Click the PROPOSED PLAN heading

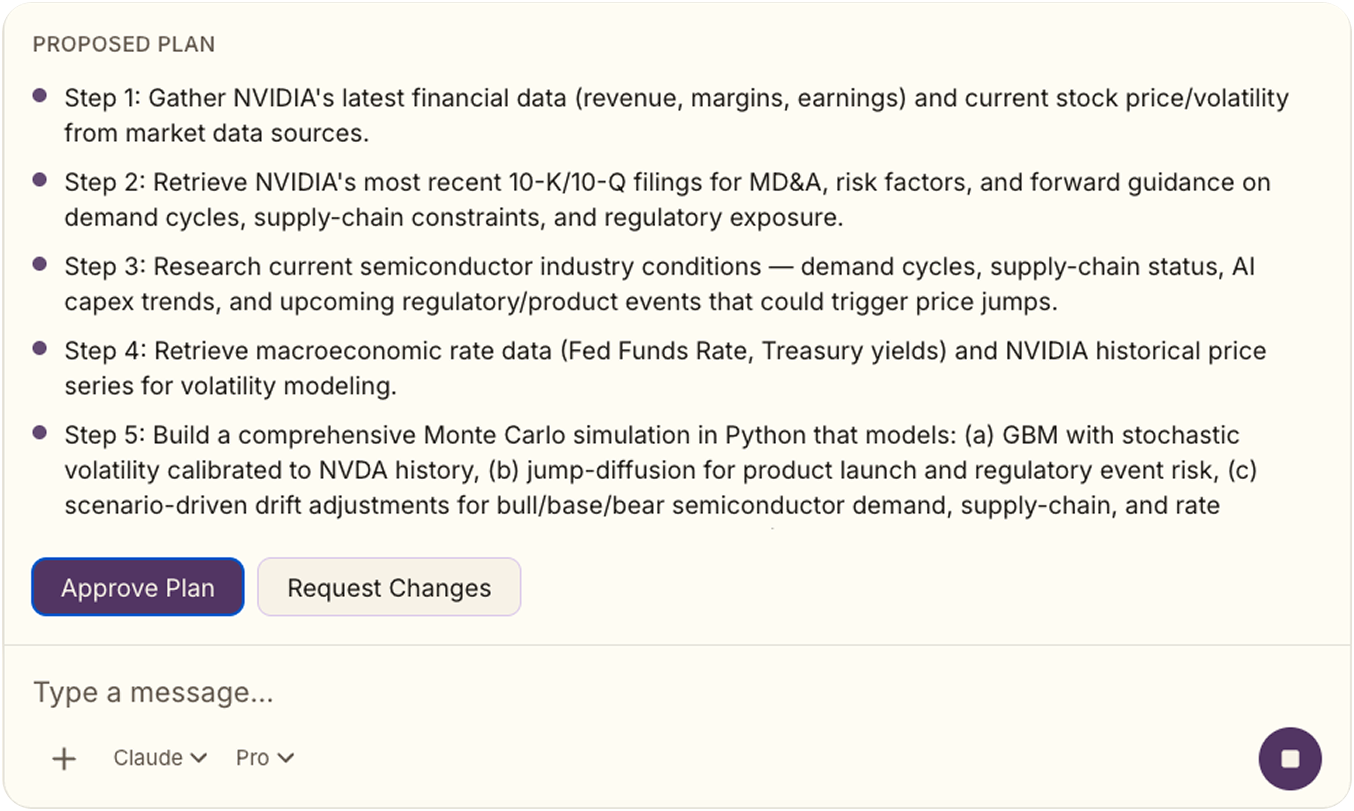[x=124, y=45]
